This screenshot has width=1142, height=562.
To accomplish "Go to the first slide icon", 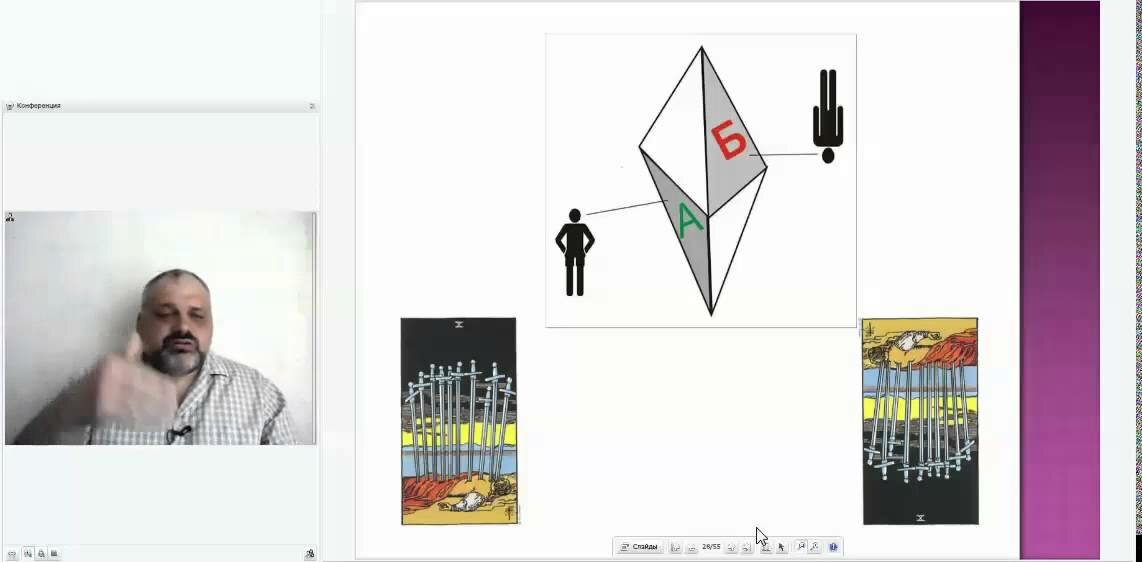I will [x=676, y=547].
